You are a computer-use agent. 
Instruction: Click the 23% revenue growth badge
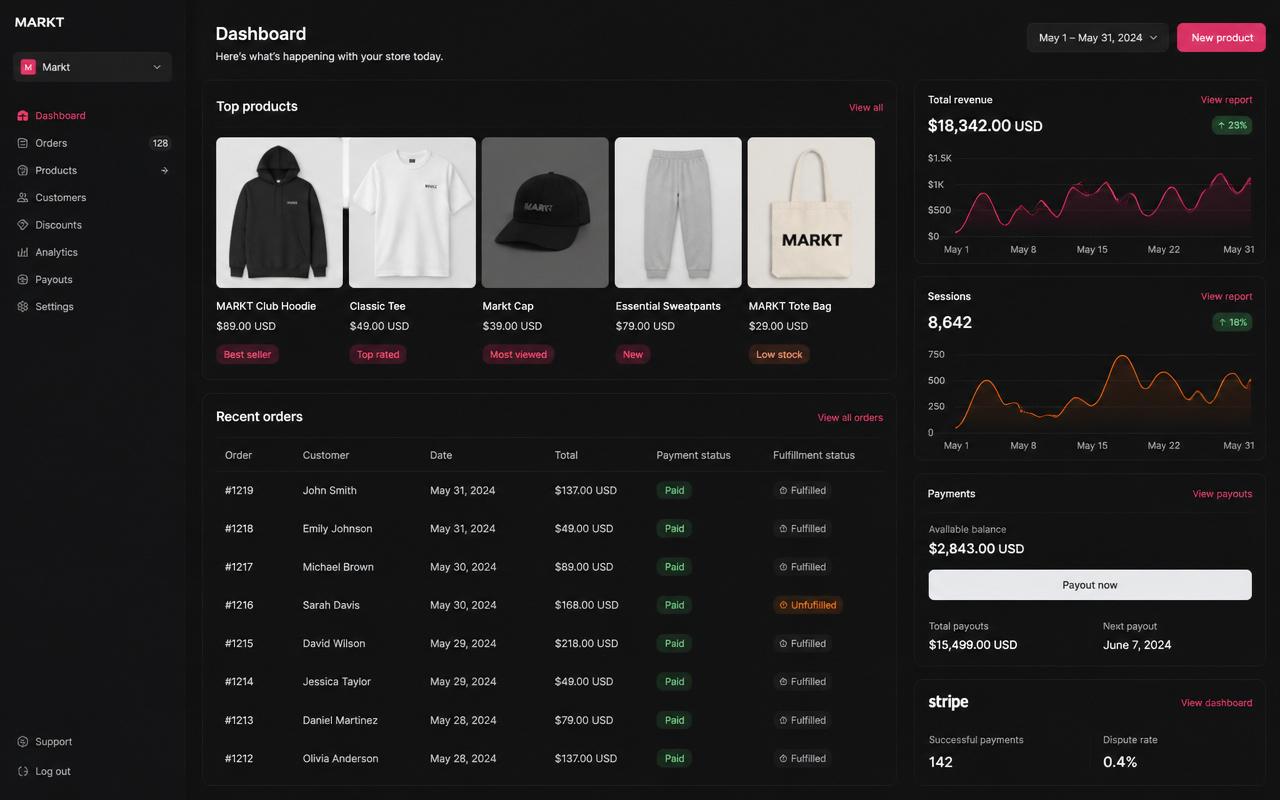[1232, 126]
